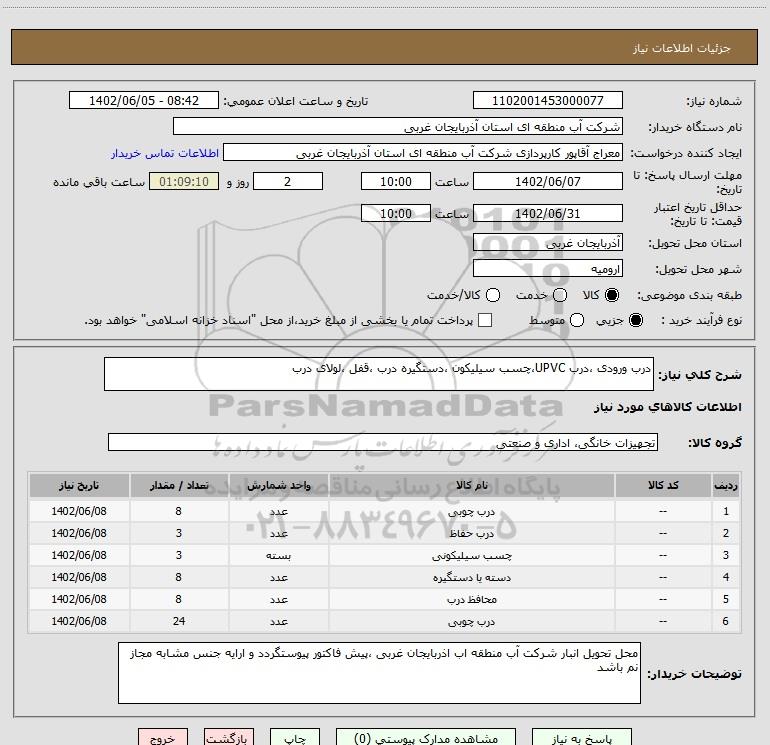Click item name چسب سیلیکونی in row 3
770x745 pixels.
(x=471, y=555)
